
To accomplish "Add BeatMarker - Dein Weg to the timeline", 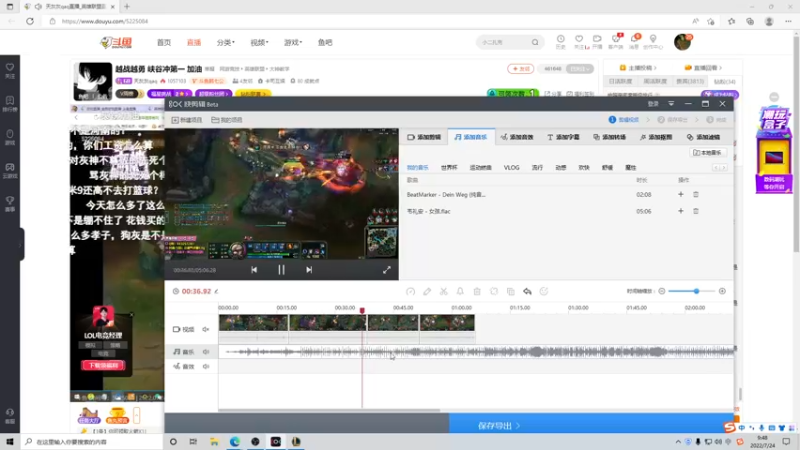I will (681, 194).
